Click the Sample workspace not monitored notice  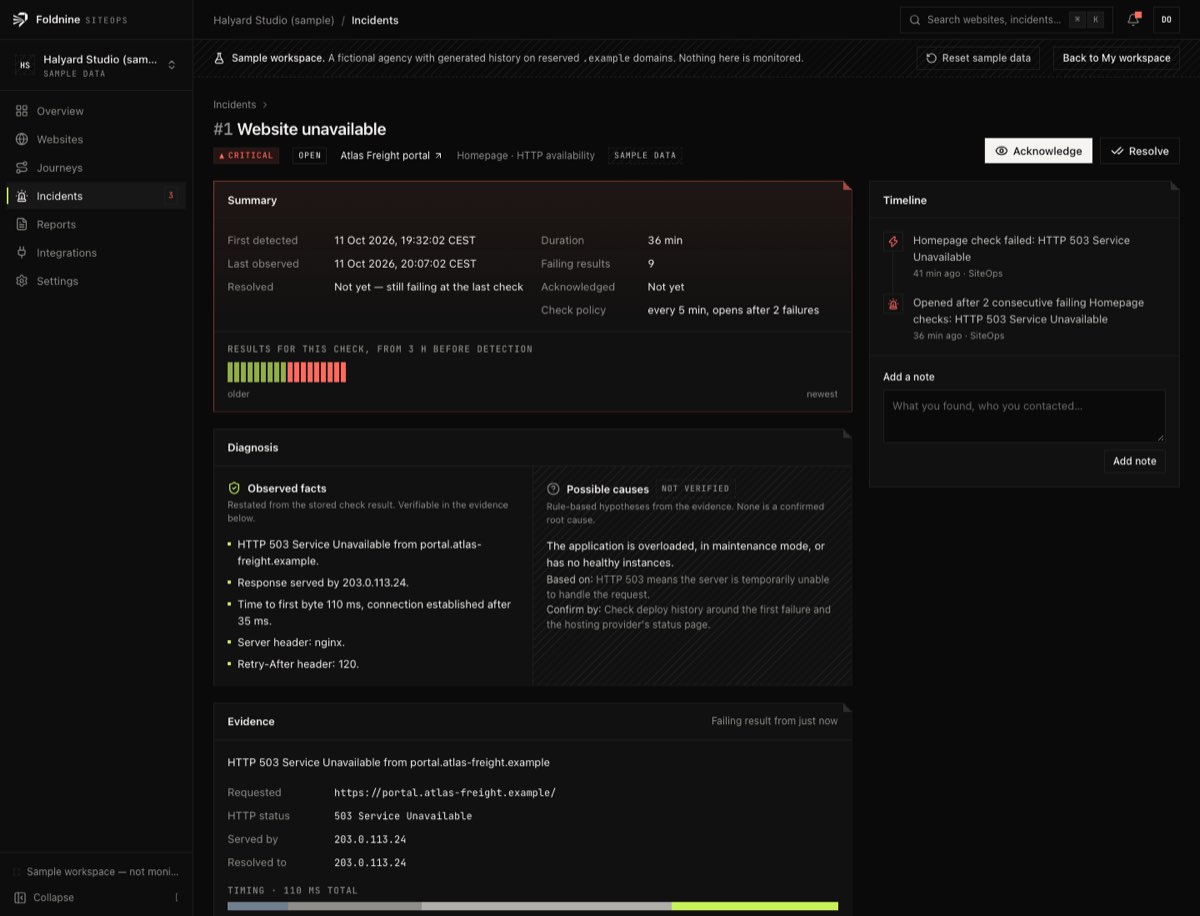(96, 872)
